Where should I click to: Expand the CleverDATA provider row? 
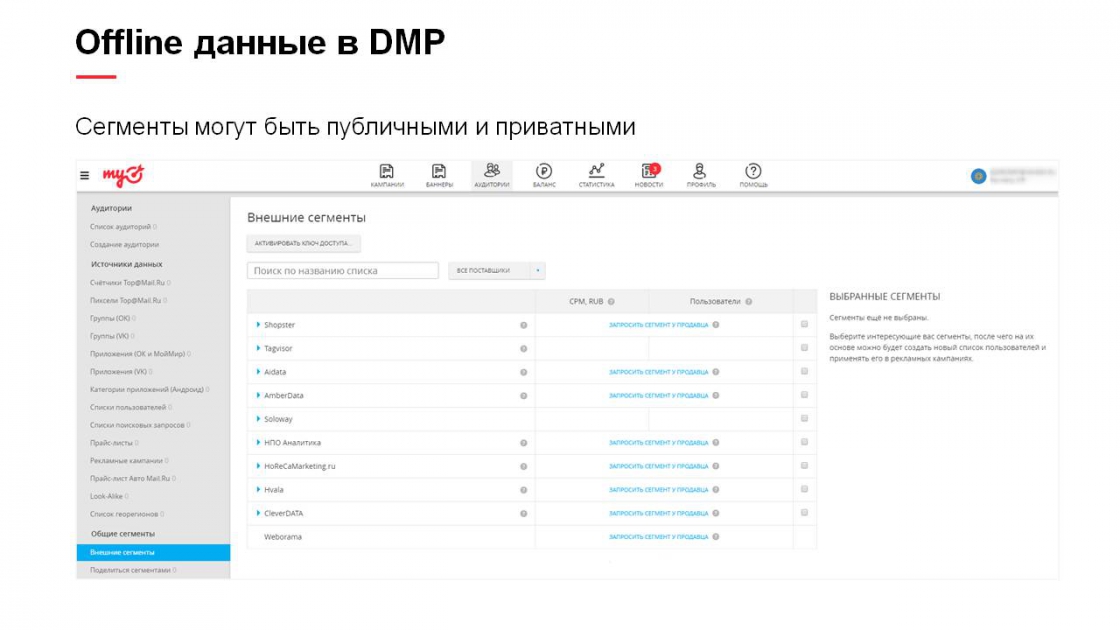[258, 513]
